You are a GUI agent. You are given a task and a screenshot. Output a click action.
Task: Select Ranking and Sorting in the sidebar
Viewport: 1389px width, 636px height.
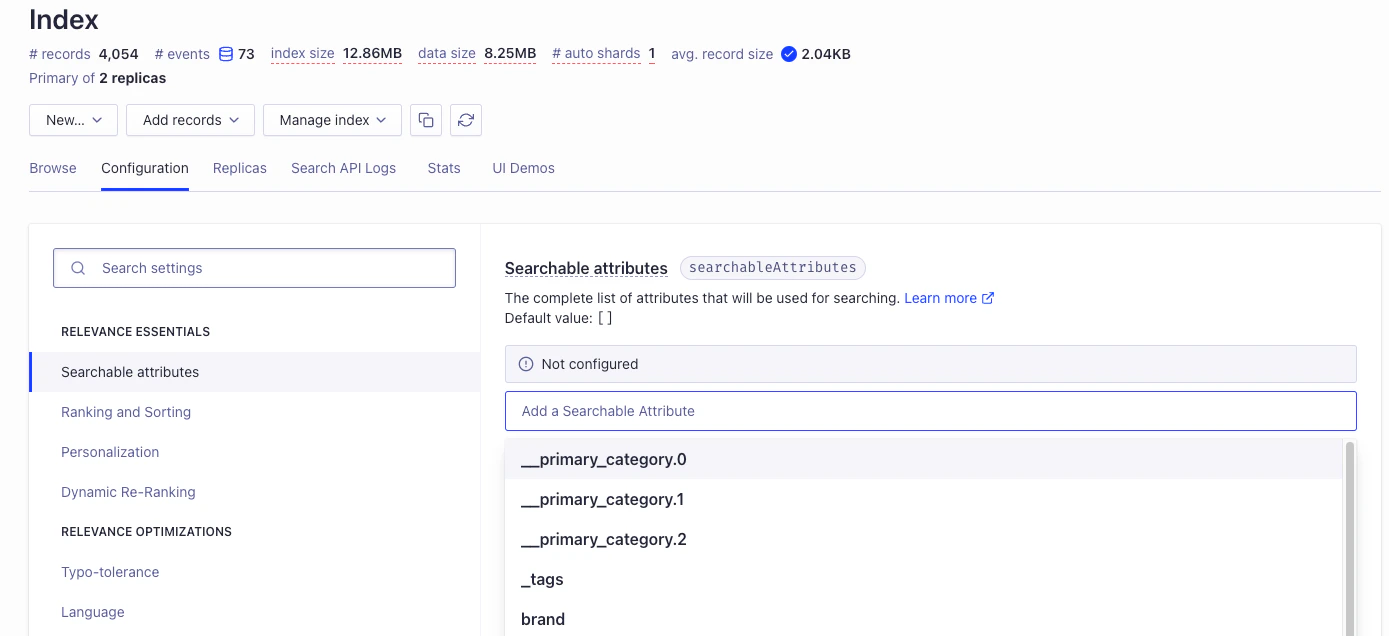126,412
